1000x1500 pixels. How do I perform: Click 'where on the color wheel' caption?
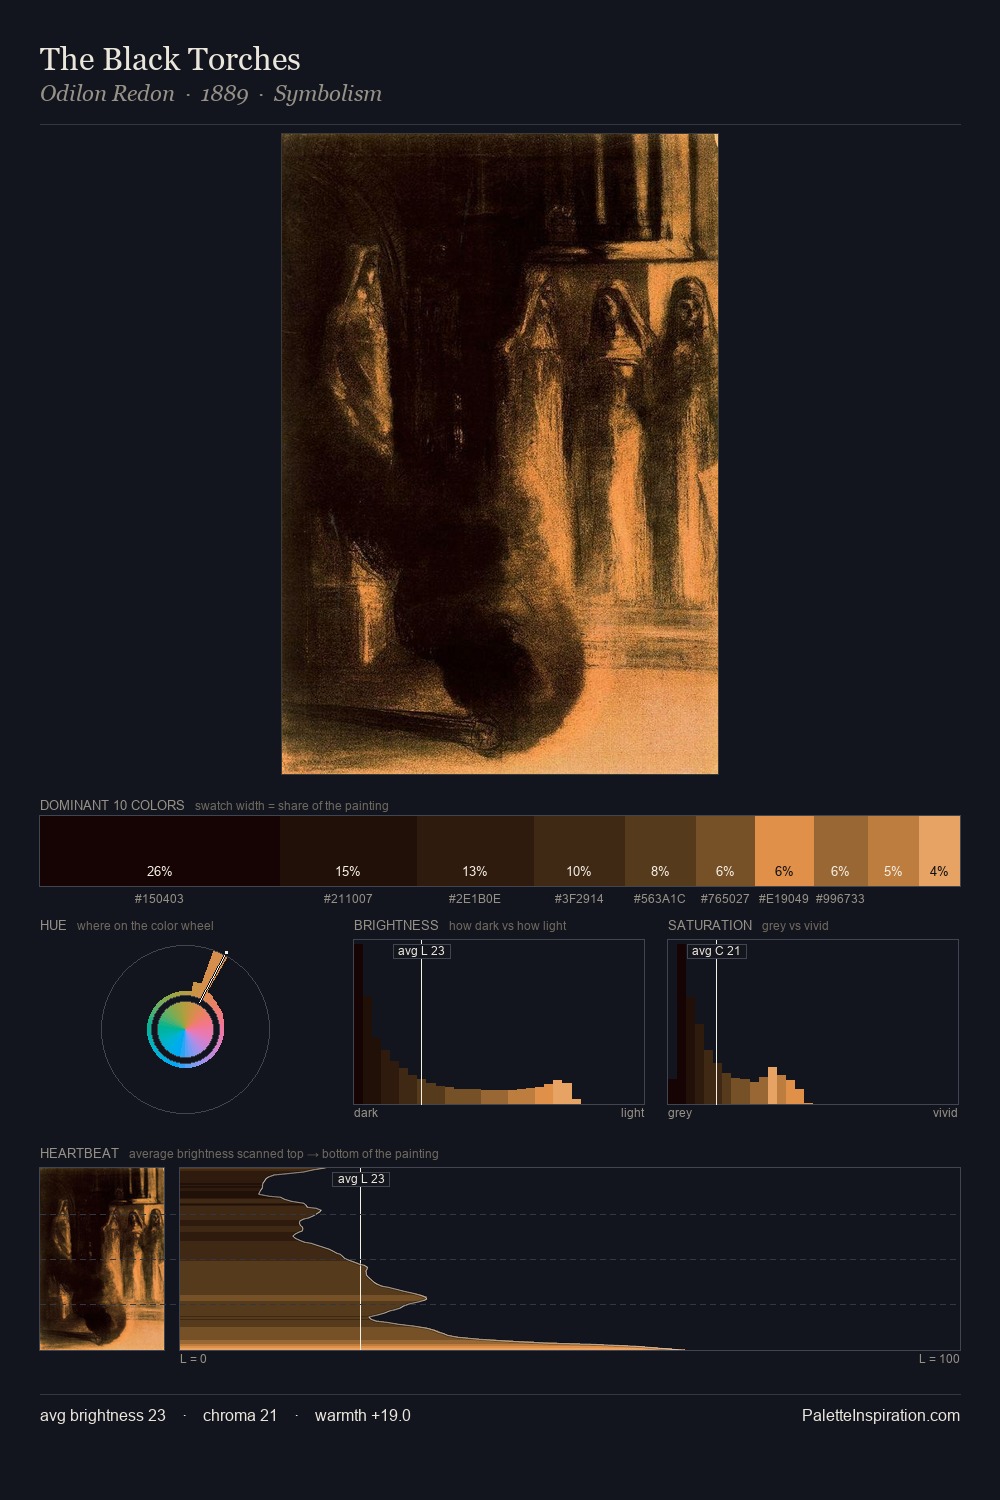coord(145,926)
